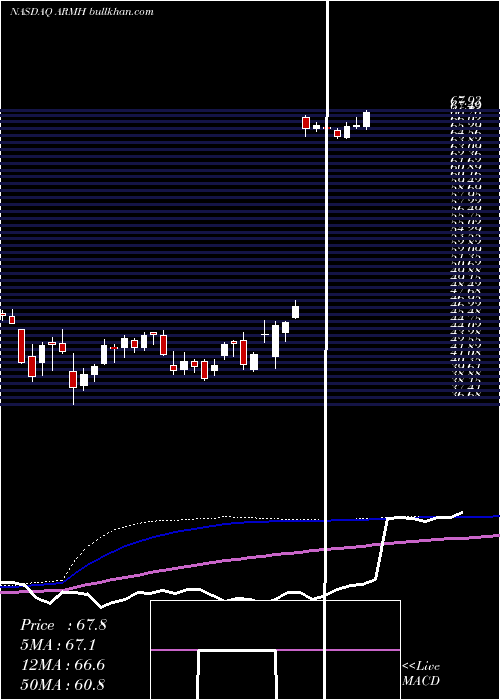
Task: Click the 12MA : 66.6 value
Action: pos(63,665)
